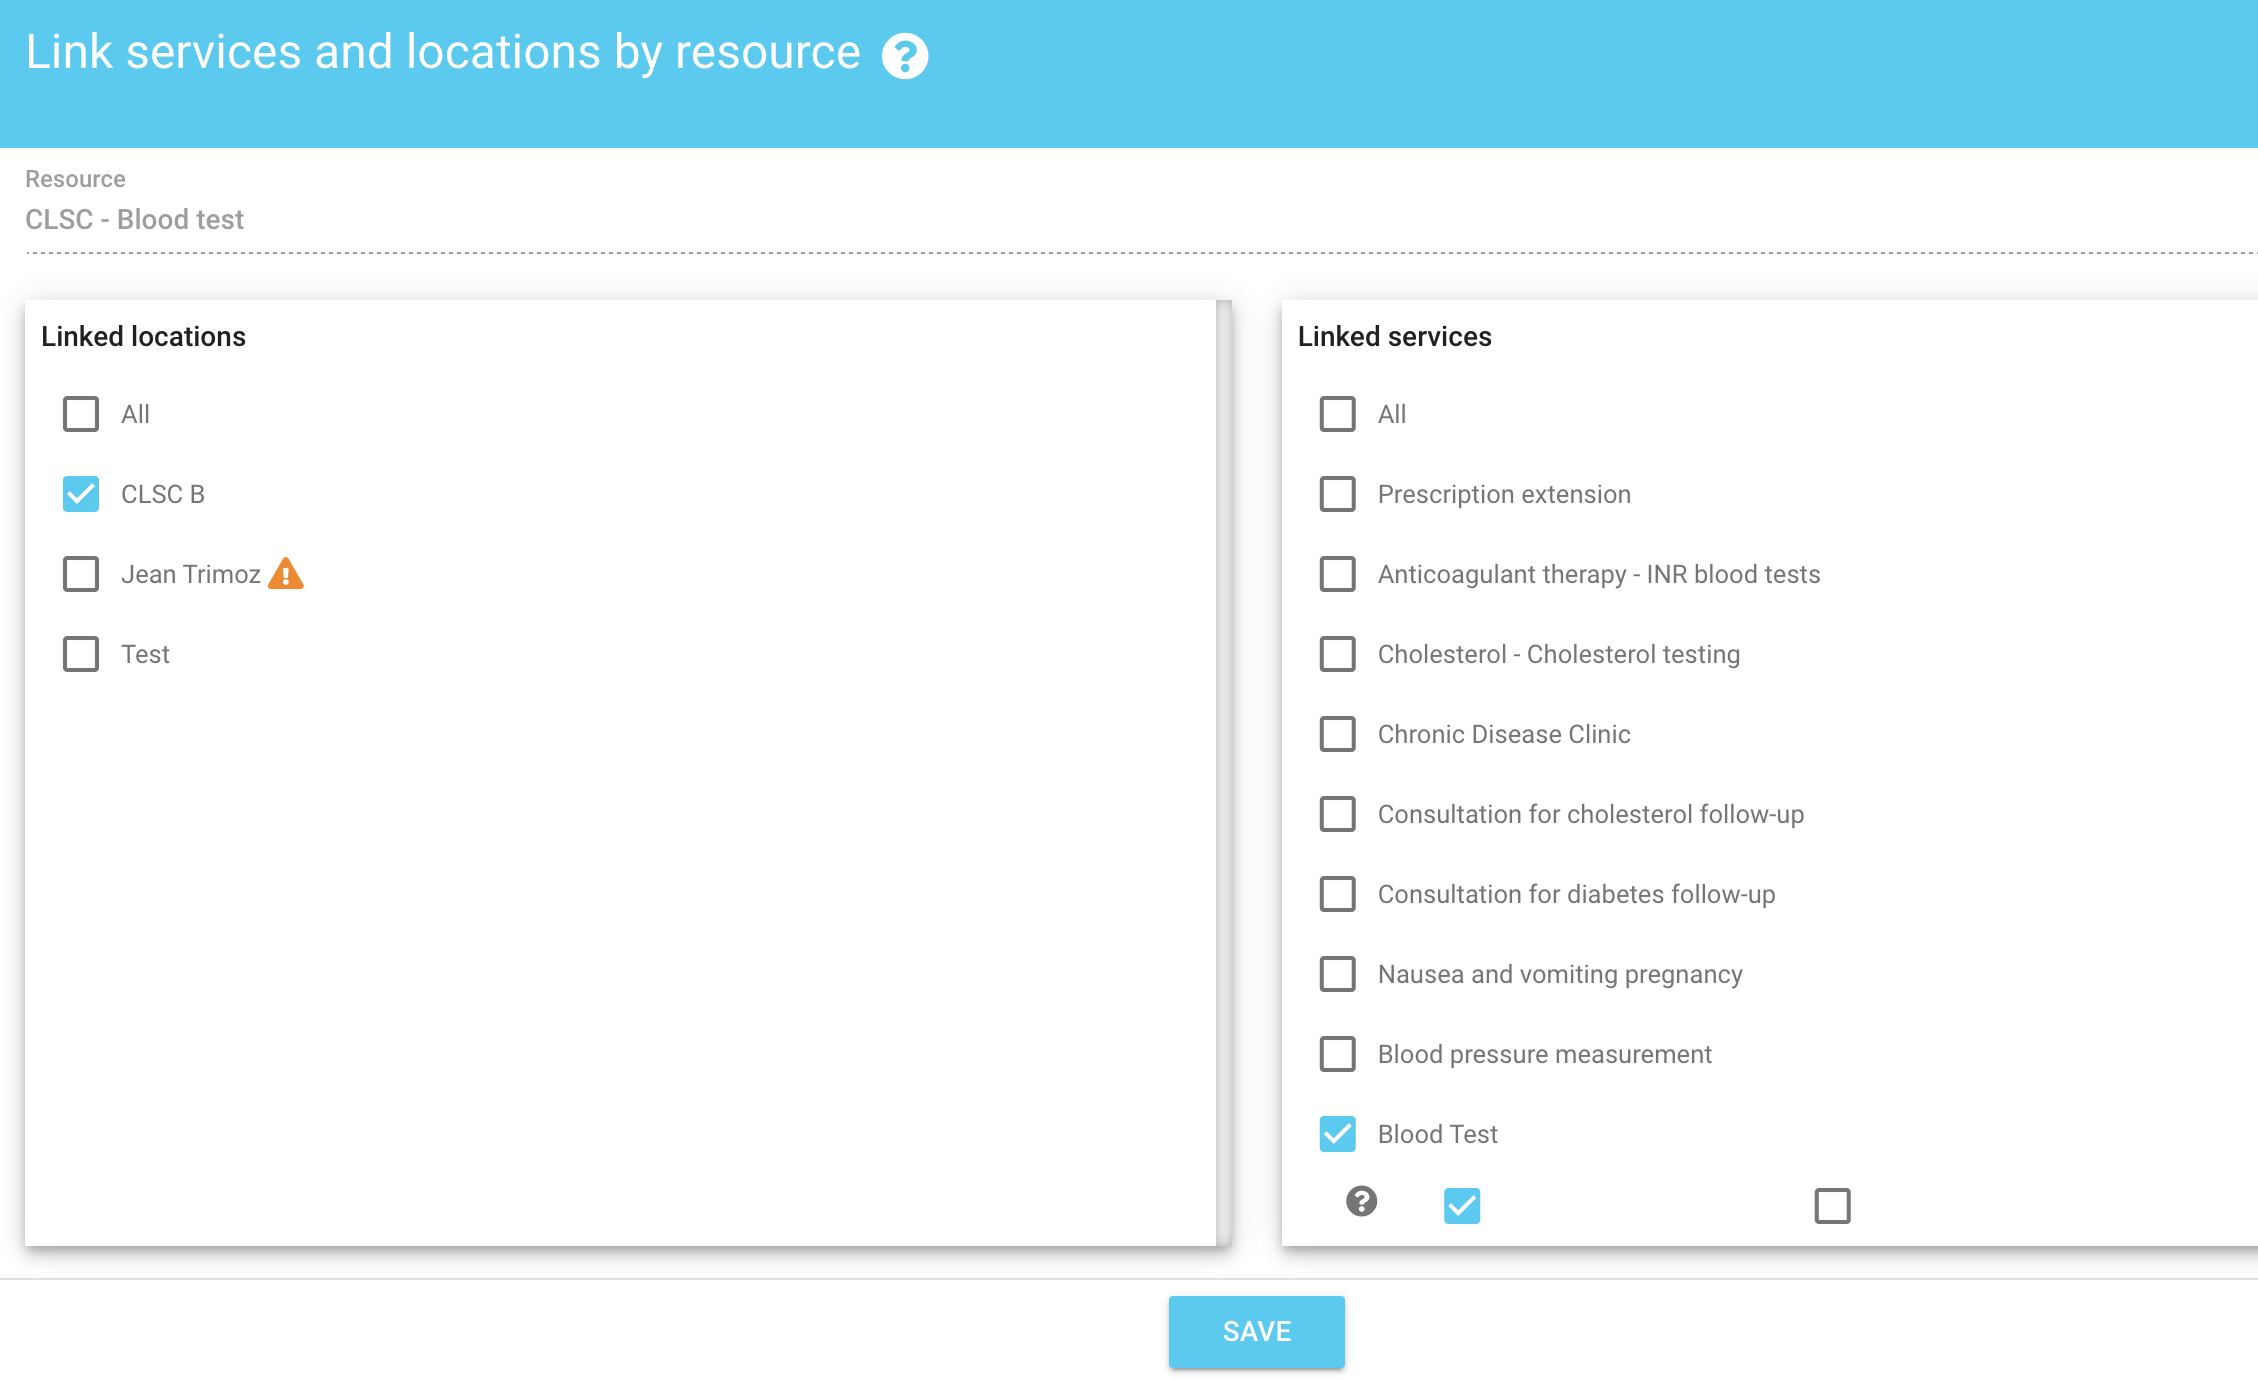Image resolution: width=2258 pixels, height=1380 pixels.
Task: Tick Blood pressure measurement checkbox
Action: point(1337,1054)
